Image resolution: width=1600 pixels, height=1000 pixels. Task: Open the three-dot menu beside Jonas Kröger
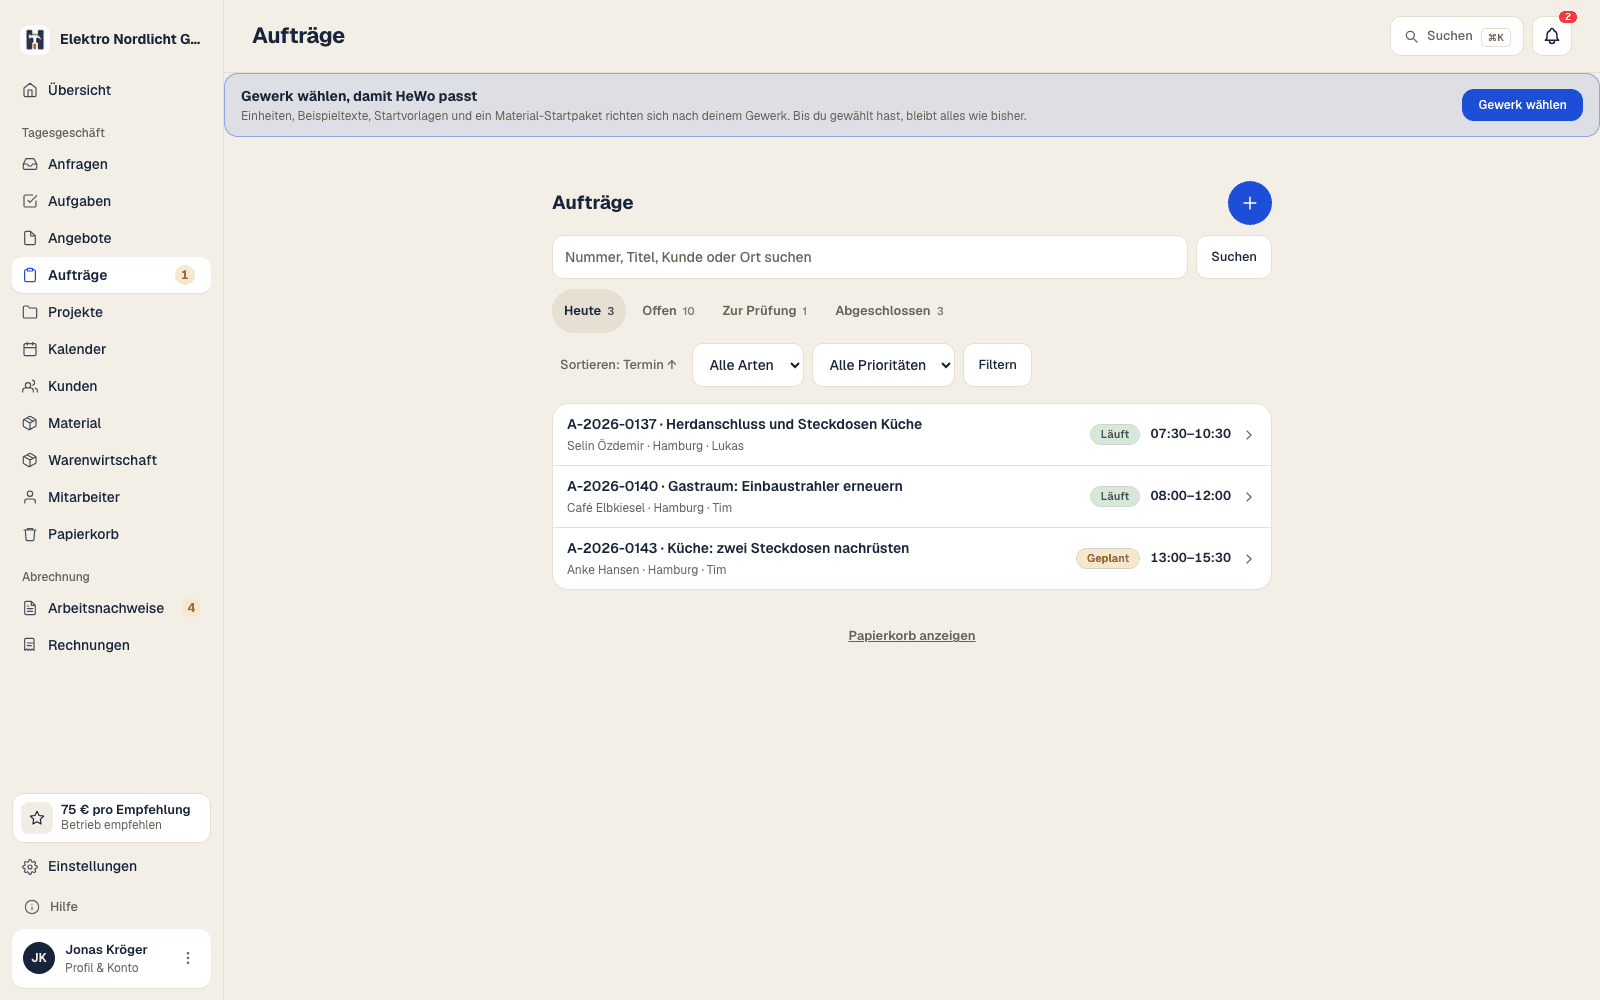188,958
